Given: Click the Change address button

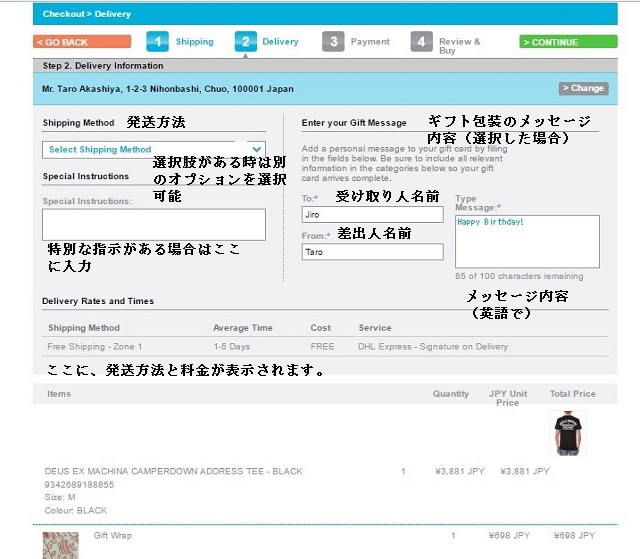Looking at the screenshot, I should click(x=583, y=88).
